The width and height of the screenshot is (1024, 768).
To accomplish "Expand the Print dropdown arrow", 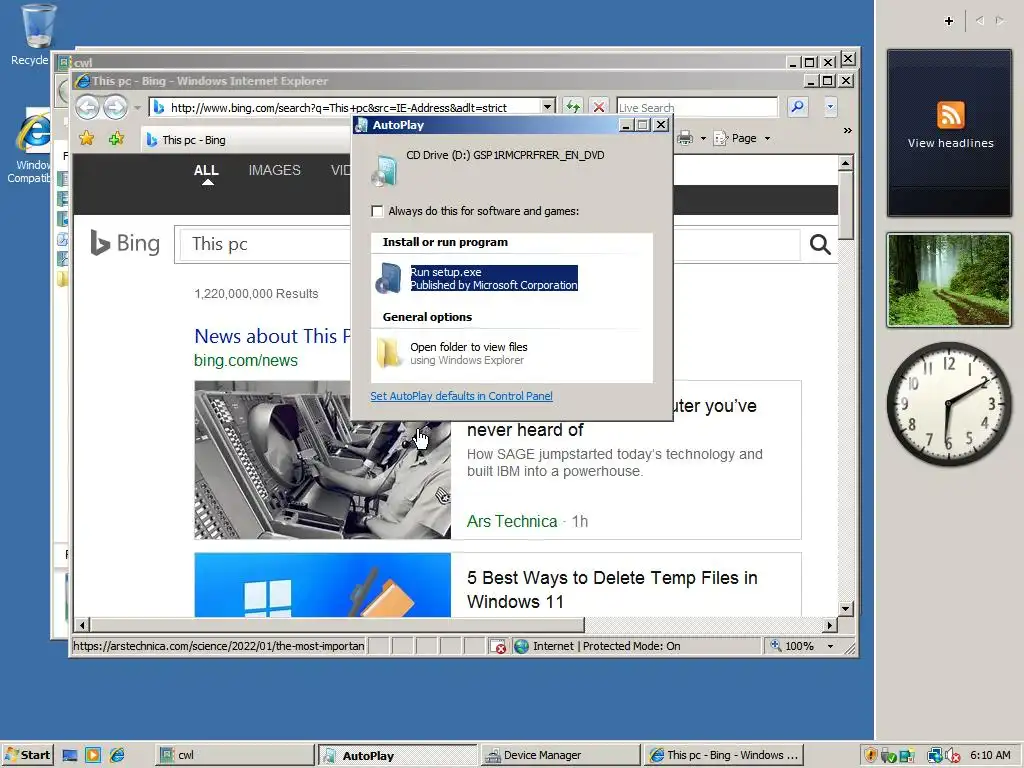I will pos(703,138).
